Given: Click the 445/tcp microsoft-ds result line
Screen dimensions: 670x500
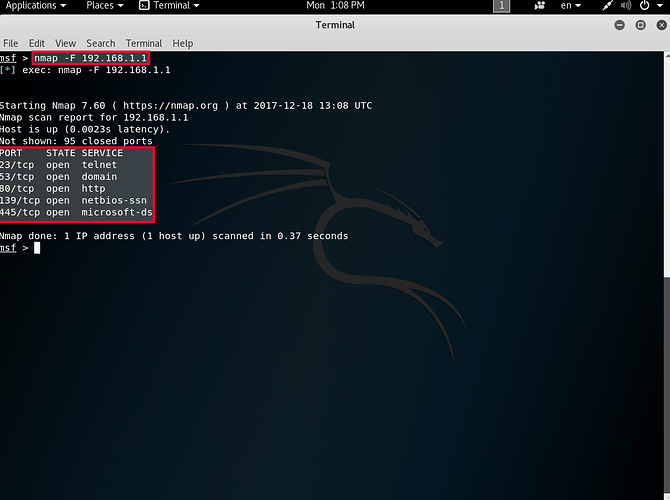Looking at the screenshot, I should [x=76, y=213].
